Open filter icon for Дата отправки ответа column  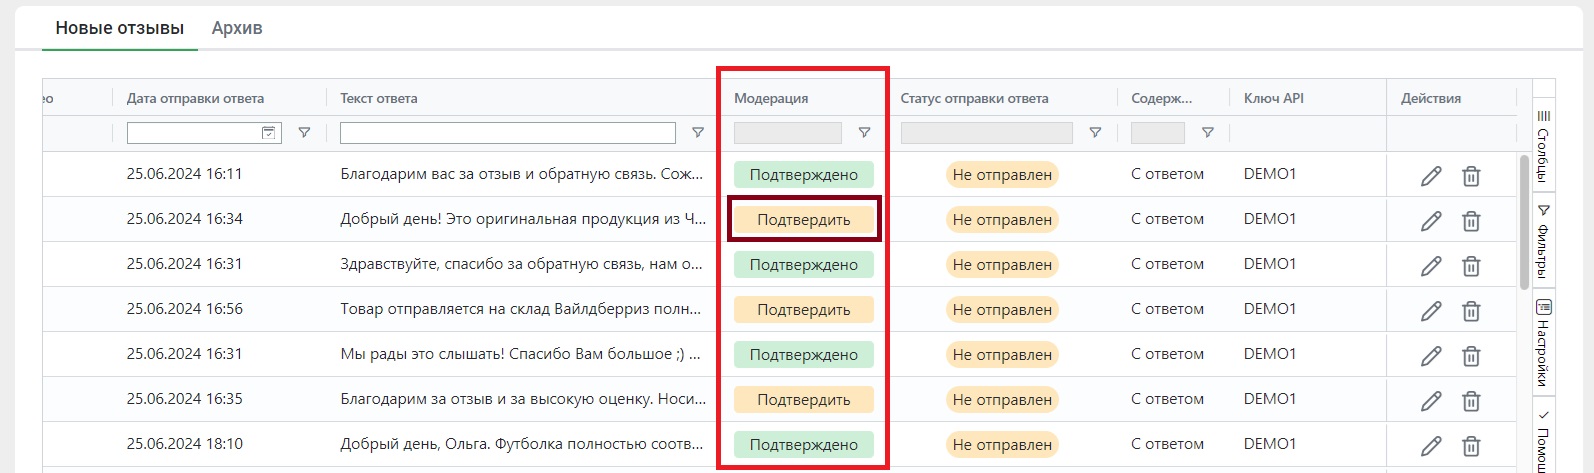click(304, 133)
